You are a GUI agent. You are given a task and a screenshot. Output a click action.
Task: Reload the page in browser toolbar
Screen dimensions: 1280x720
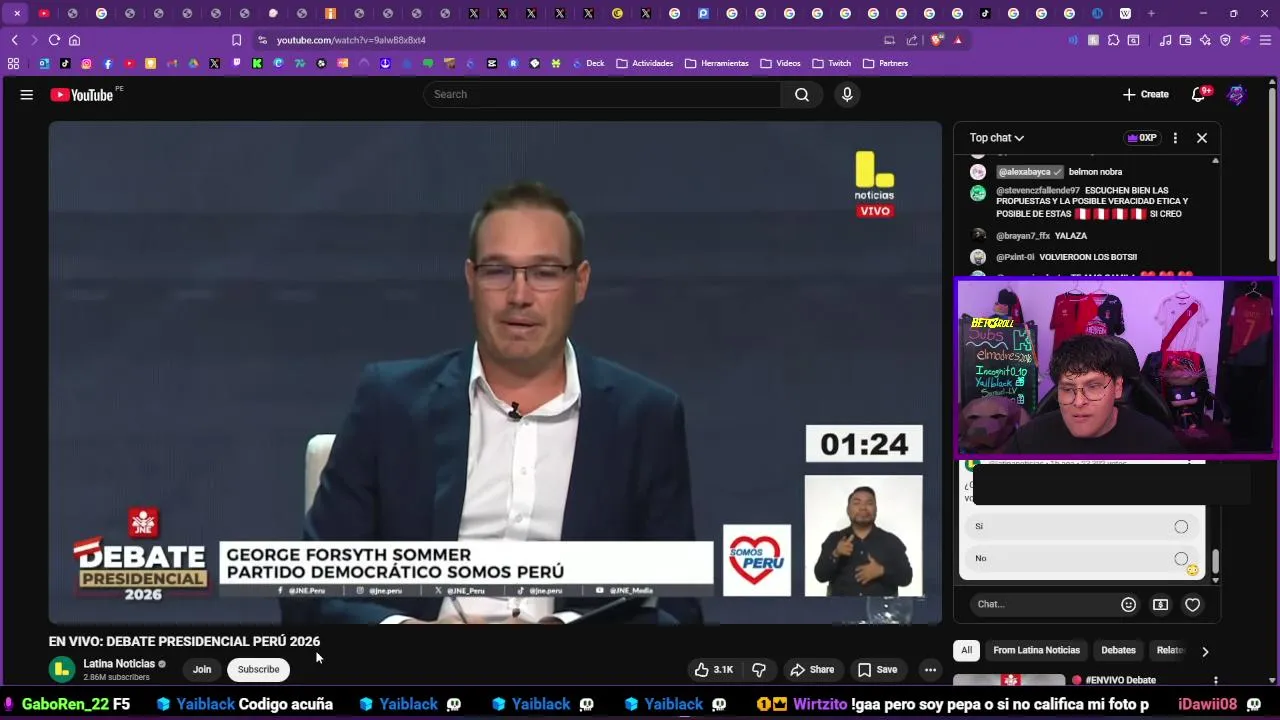(x=54, y=40)
